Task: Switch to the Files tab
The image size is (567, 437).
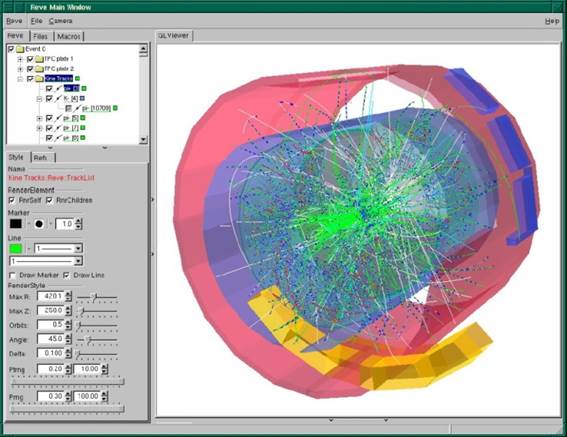Action: 40,36
